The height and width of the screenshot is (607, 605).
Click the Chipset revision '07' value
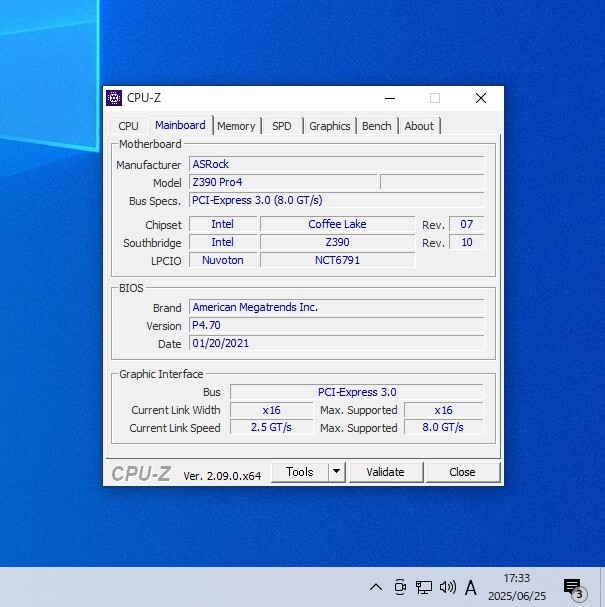tap(466, 224)
